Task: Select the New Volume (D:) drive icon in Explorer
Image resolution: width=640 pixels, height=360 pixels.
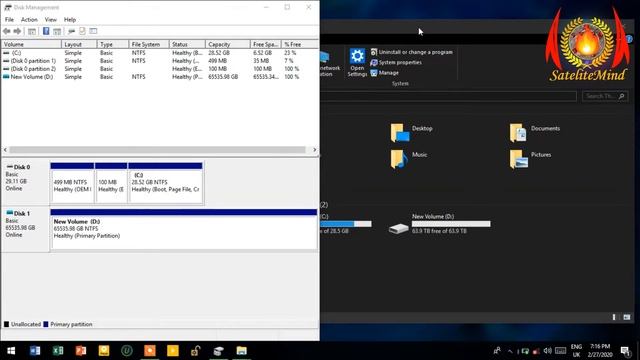Action: pyautogui.click(x=398, y=228)
